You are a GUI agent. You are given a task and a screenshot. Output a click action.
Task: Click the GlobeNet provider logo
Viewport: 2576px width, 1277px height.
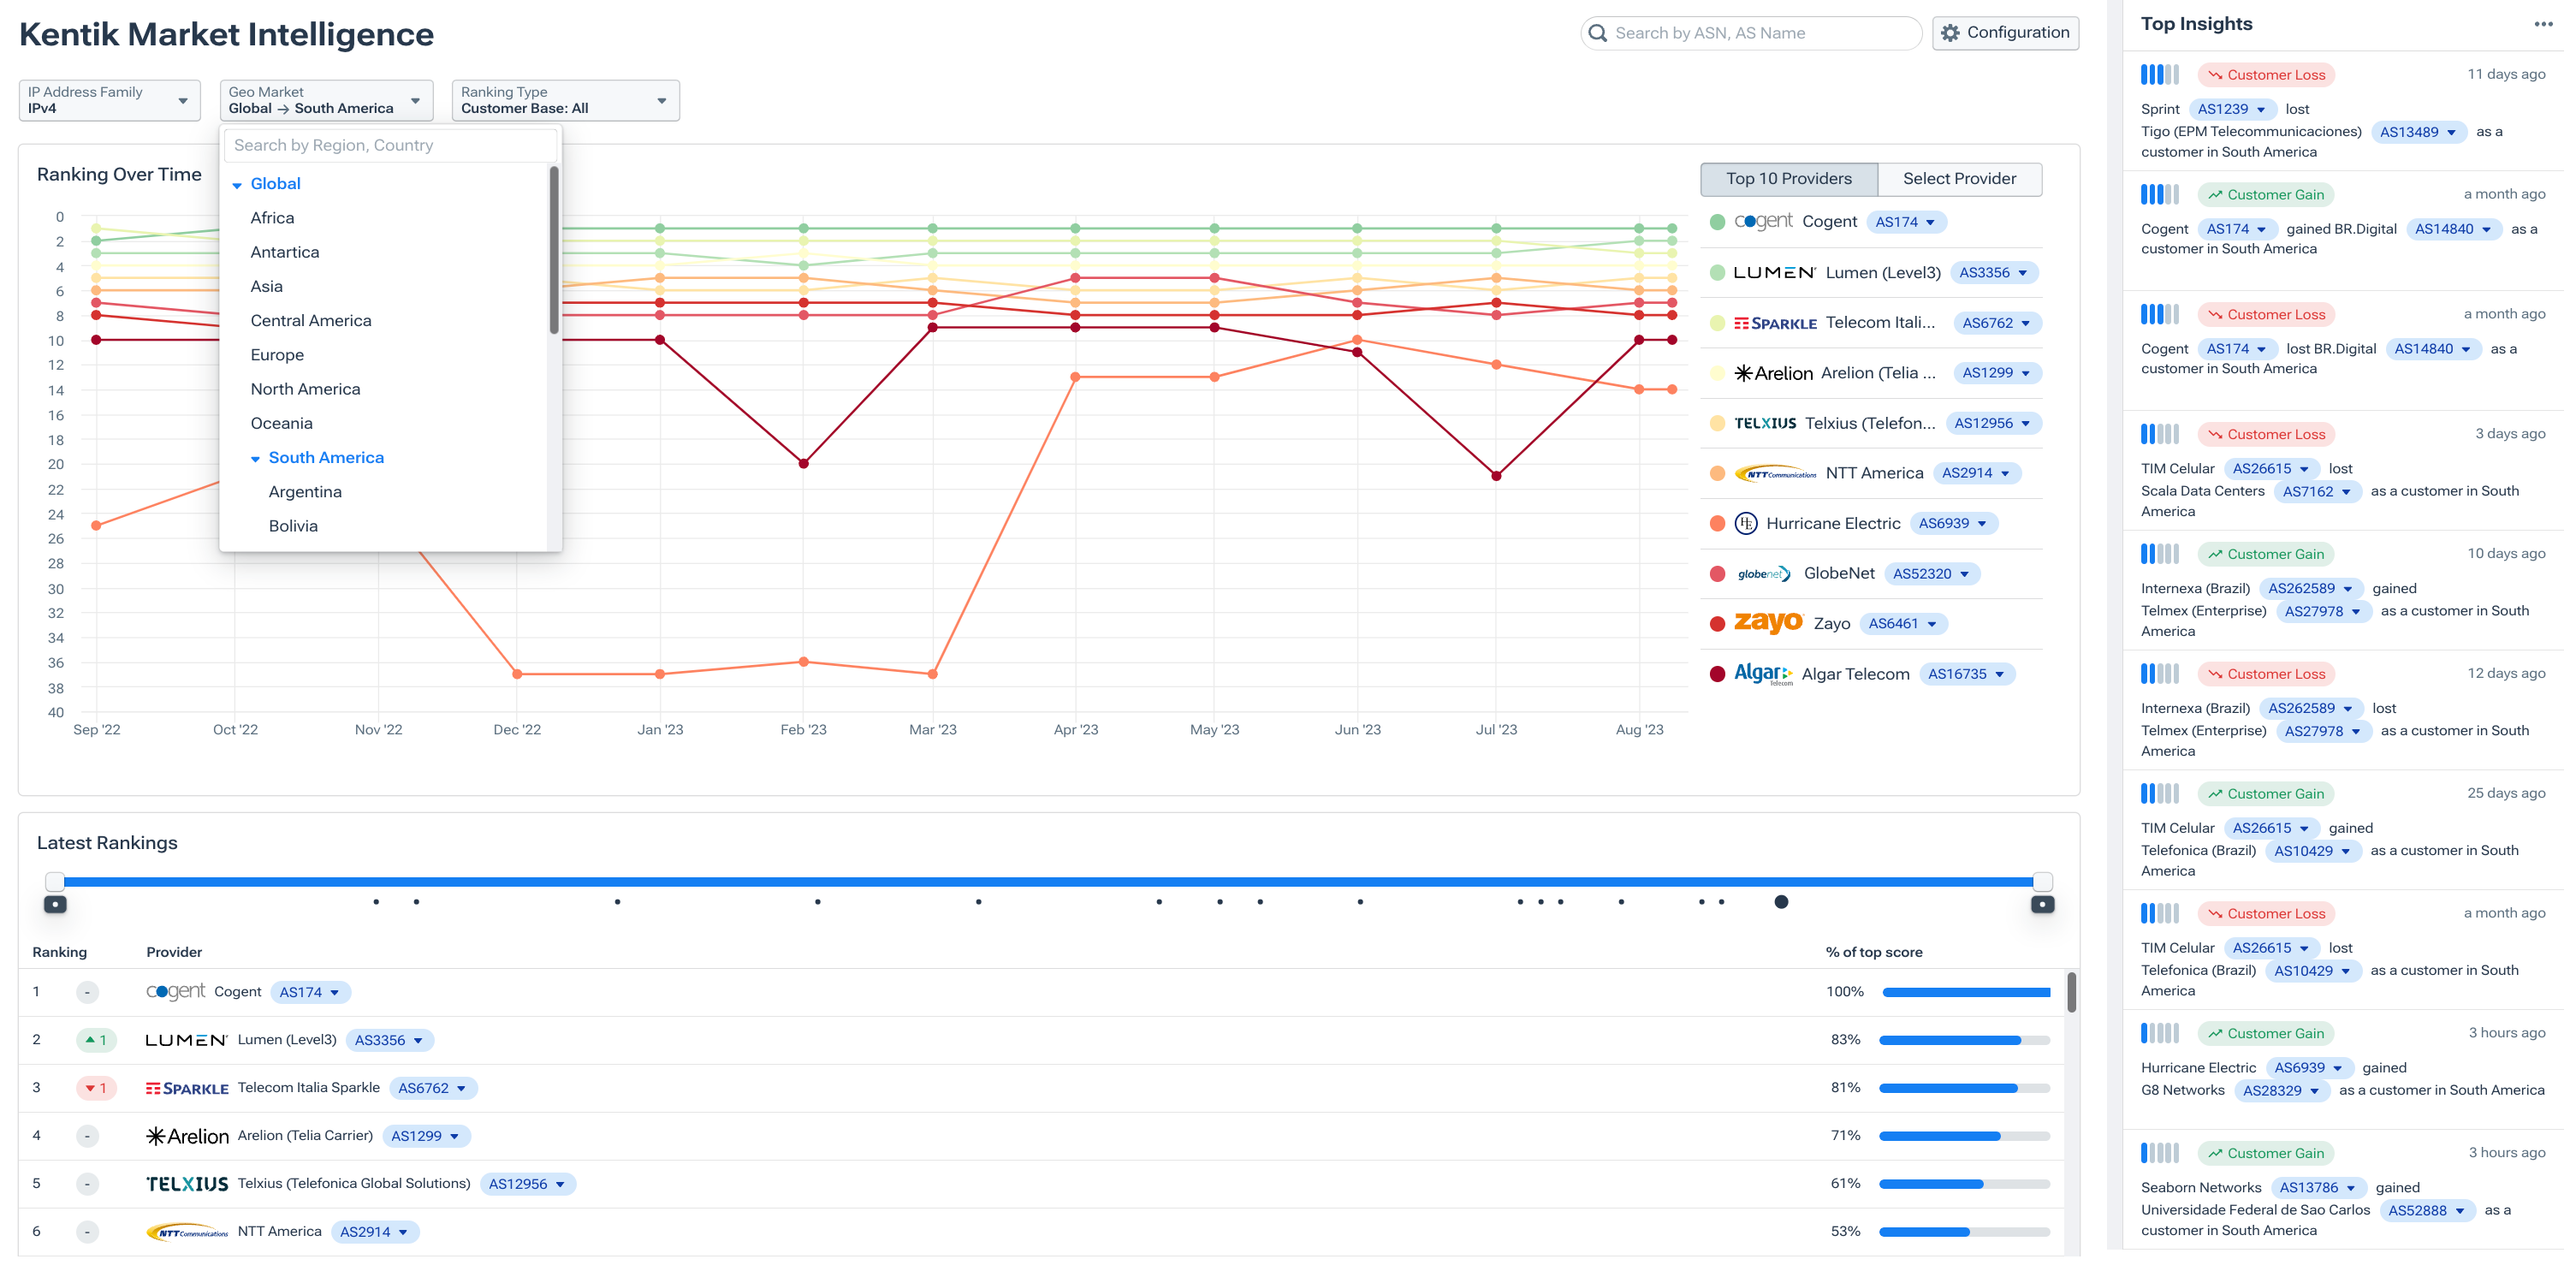(1763, 573)
